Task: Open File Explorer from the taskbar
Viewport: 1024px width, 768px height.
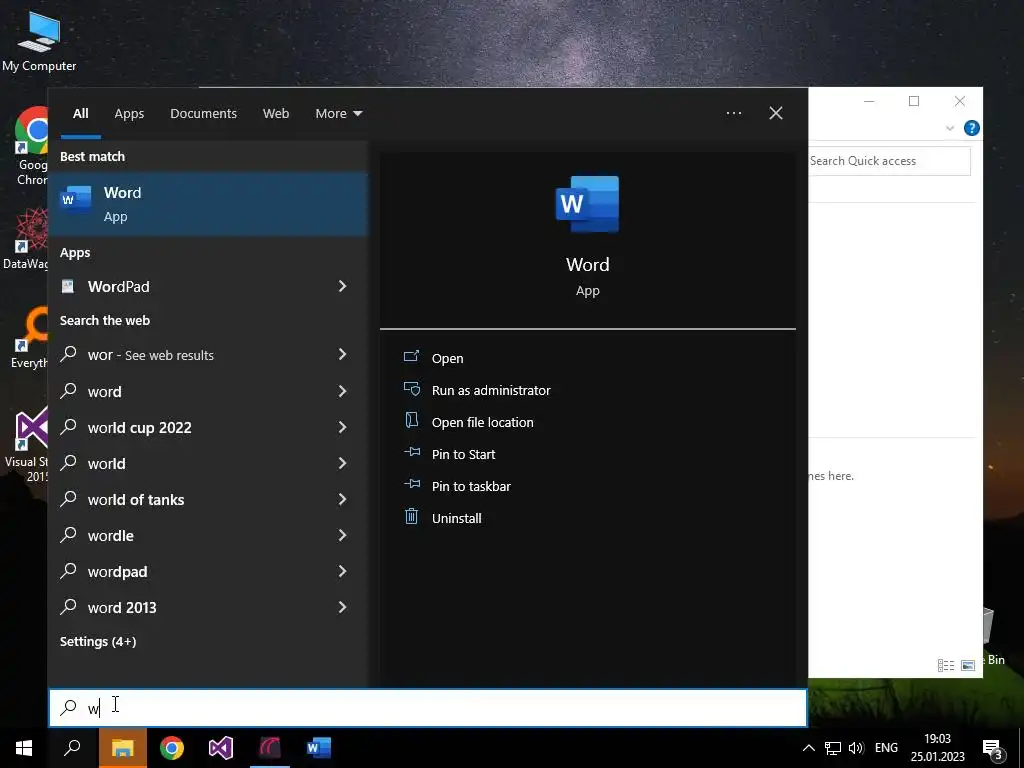Action: tap(122, 748)
